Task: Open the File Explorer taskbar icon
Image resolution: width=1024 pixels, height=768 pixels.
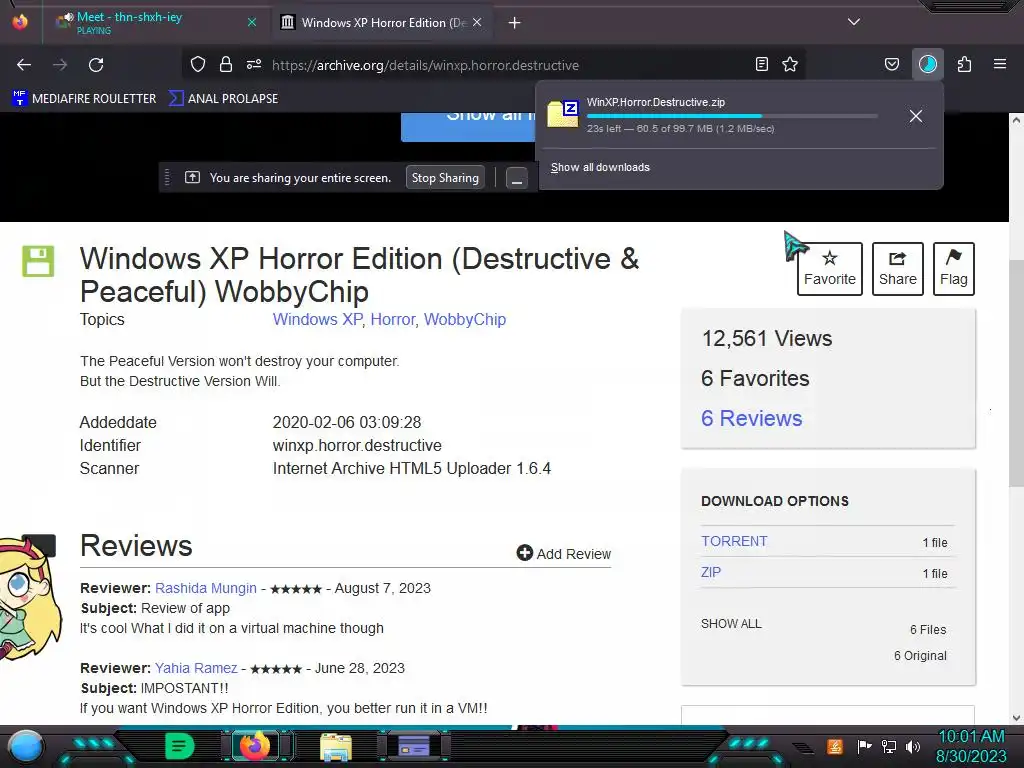Action: pyautogui.click(x=336, y=747)
